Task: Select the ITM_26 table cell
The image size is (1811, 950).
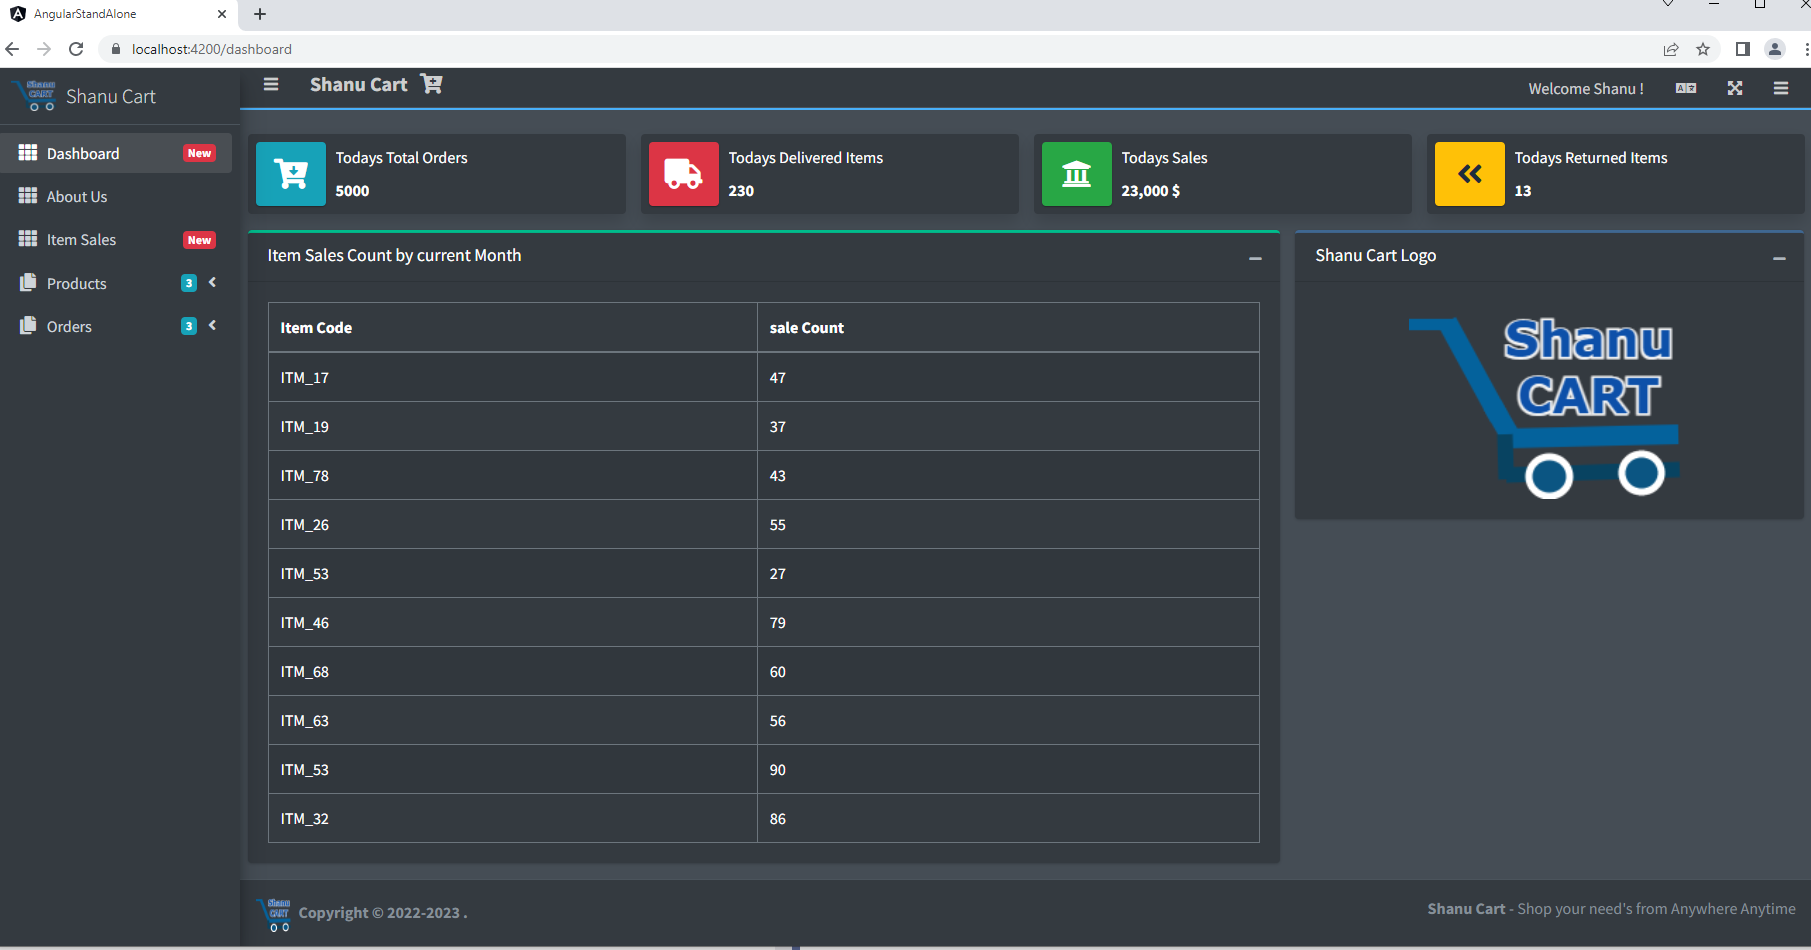Action: (x=513, y=524)
